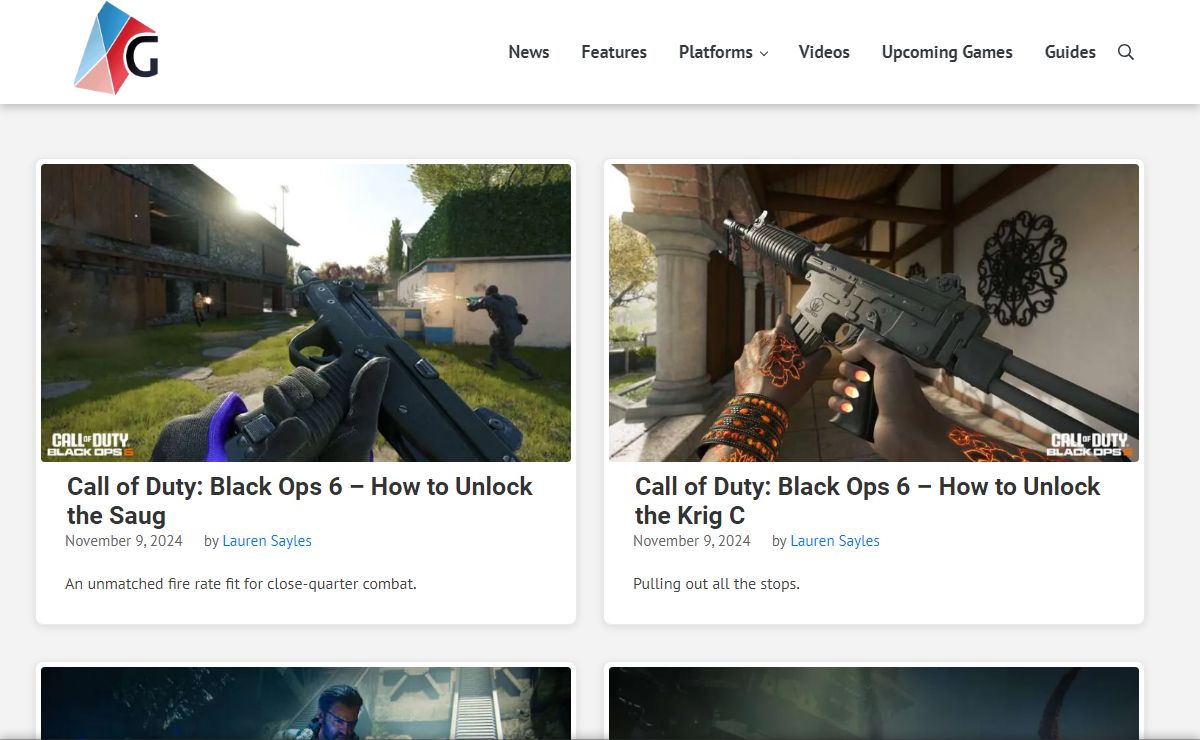
Task: Open the Saug gameplay thumbnail image
Action: (x=306, y=313)
